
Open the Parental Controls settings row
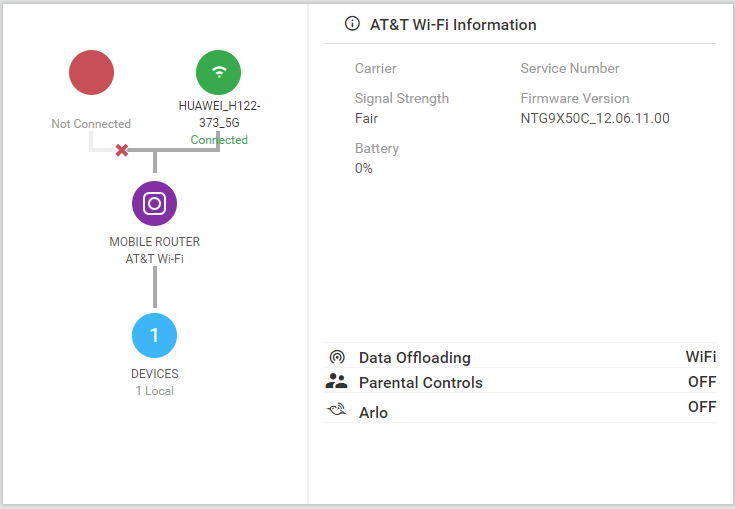420,383
